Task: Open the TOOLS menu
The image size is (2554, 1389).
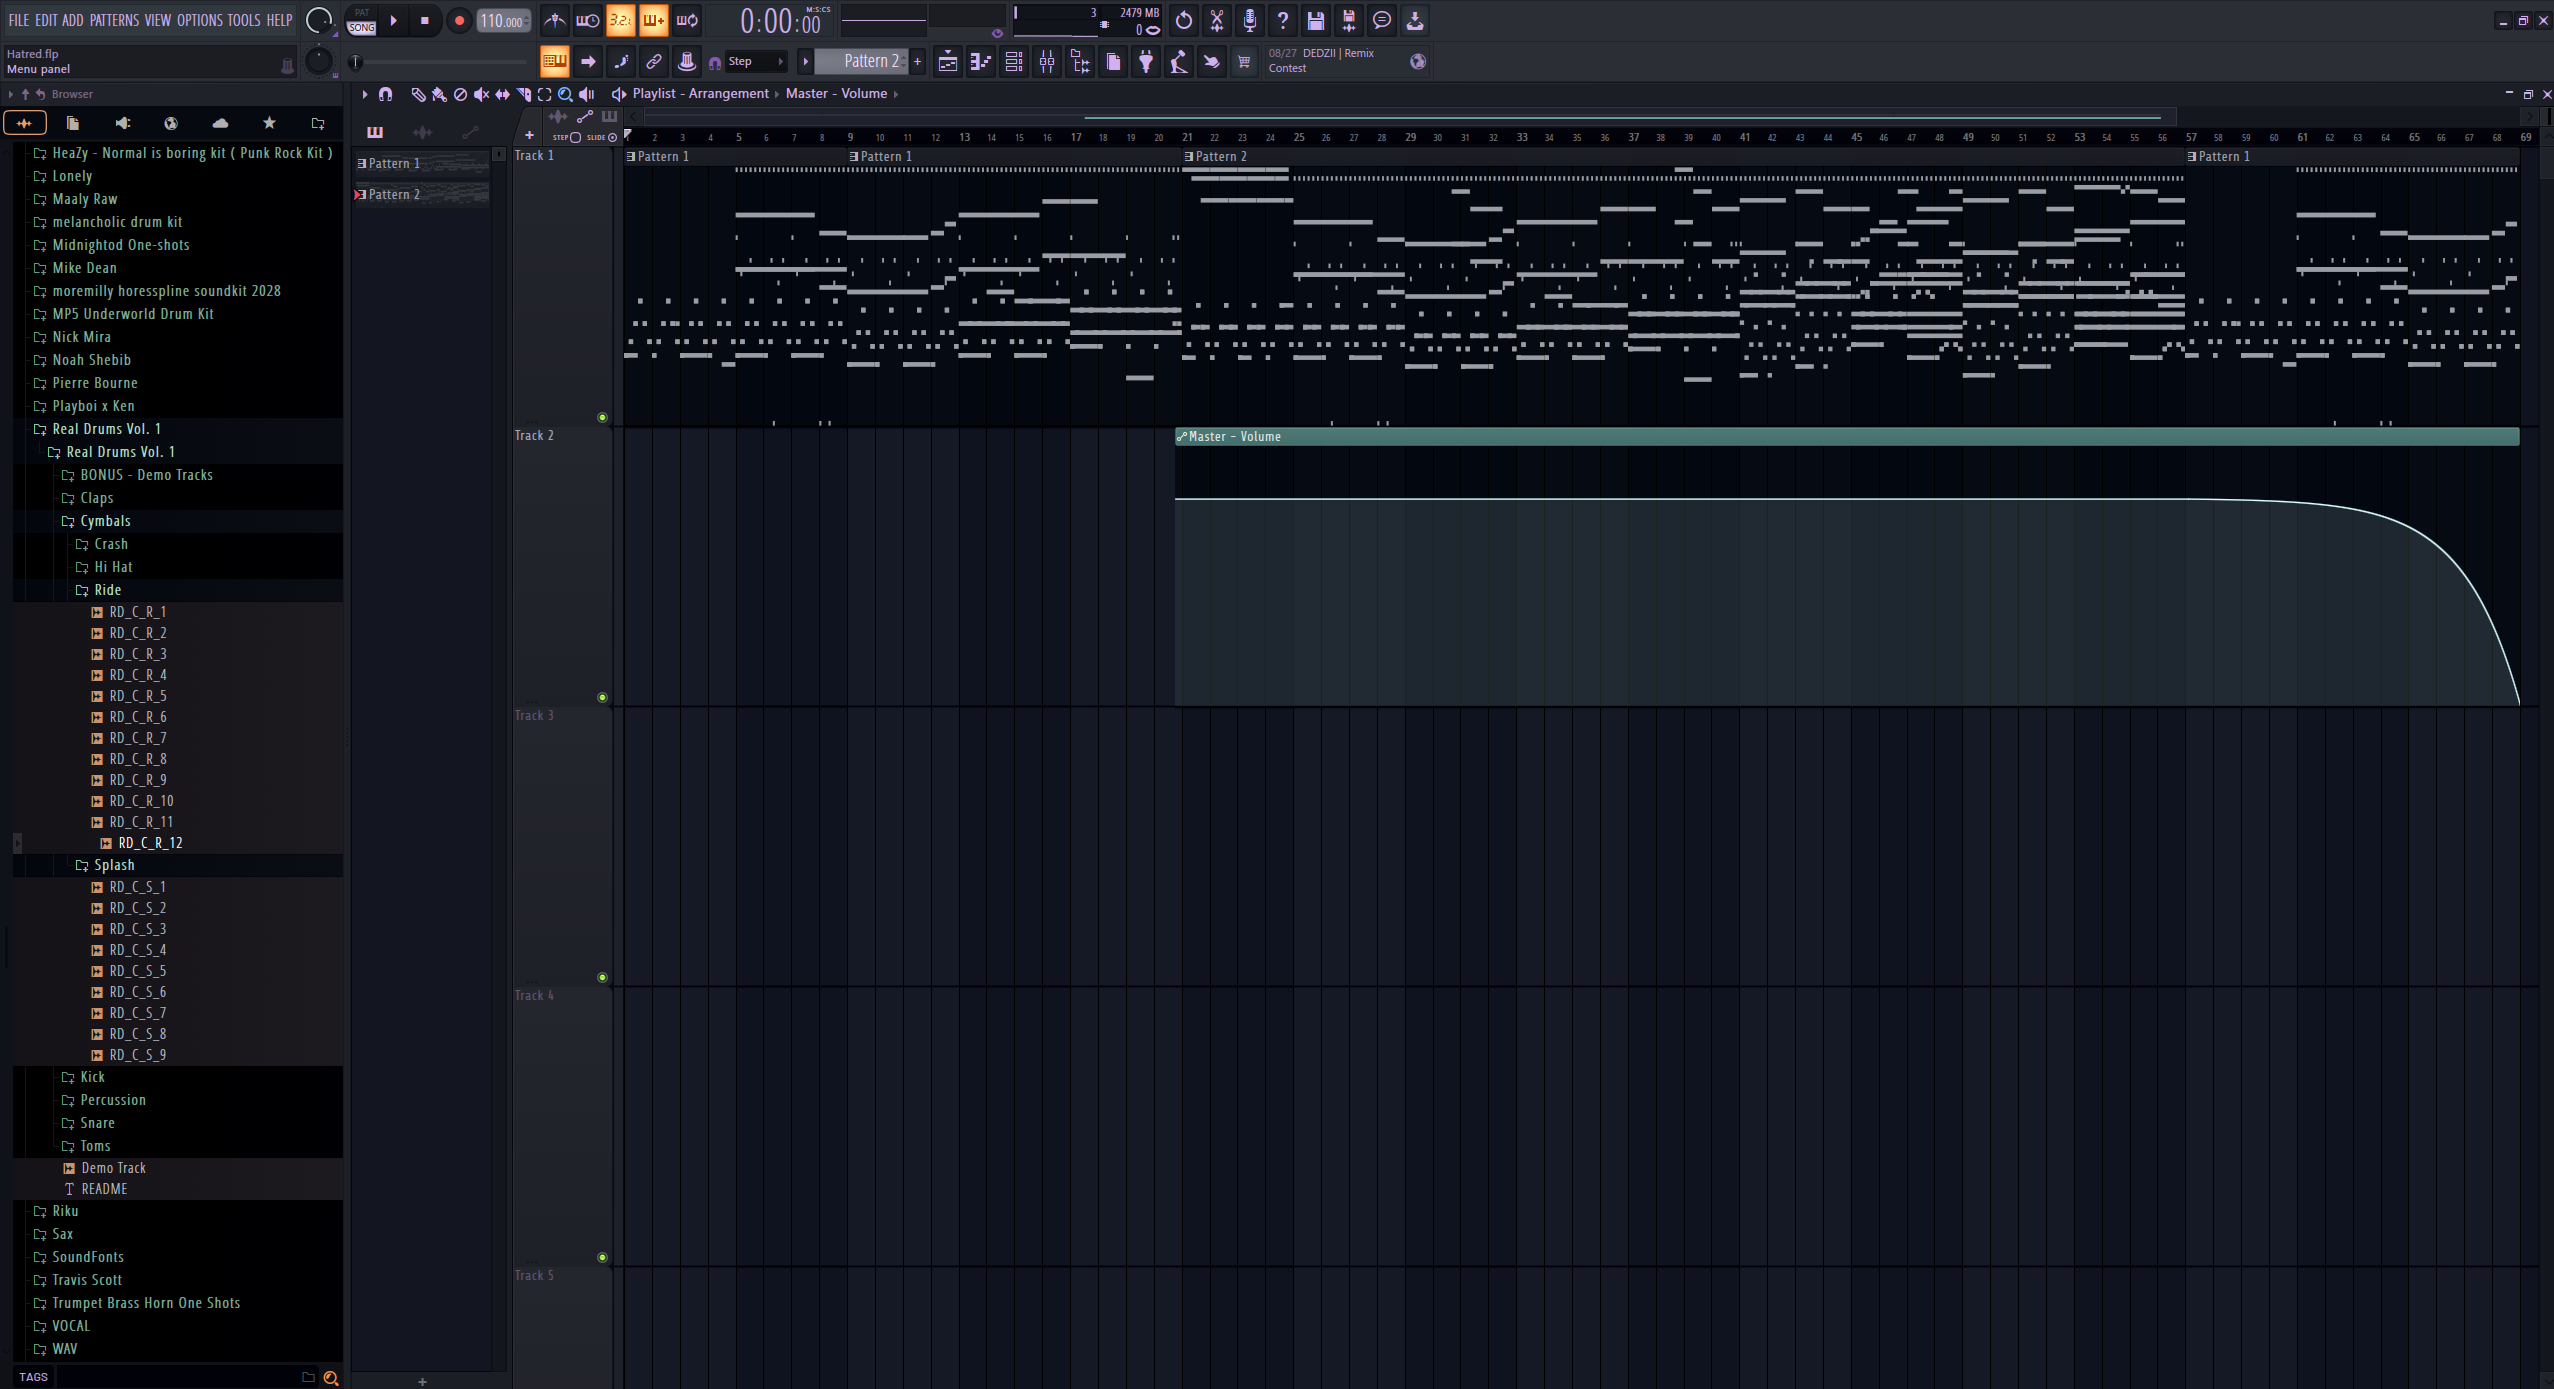Action: pos(243,20)
